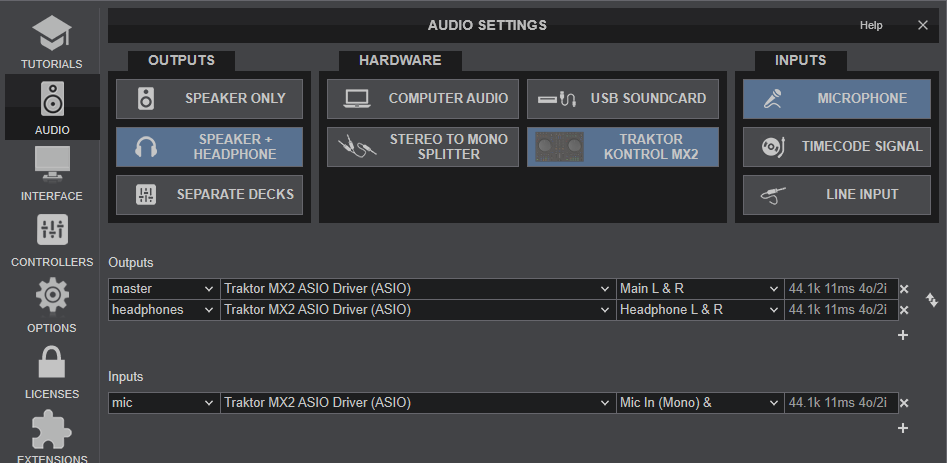Switch to the Audio settings tab
Screen dimensions: 947x463
click(51, 106)
